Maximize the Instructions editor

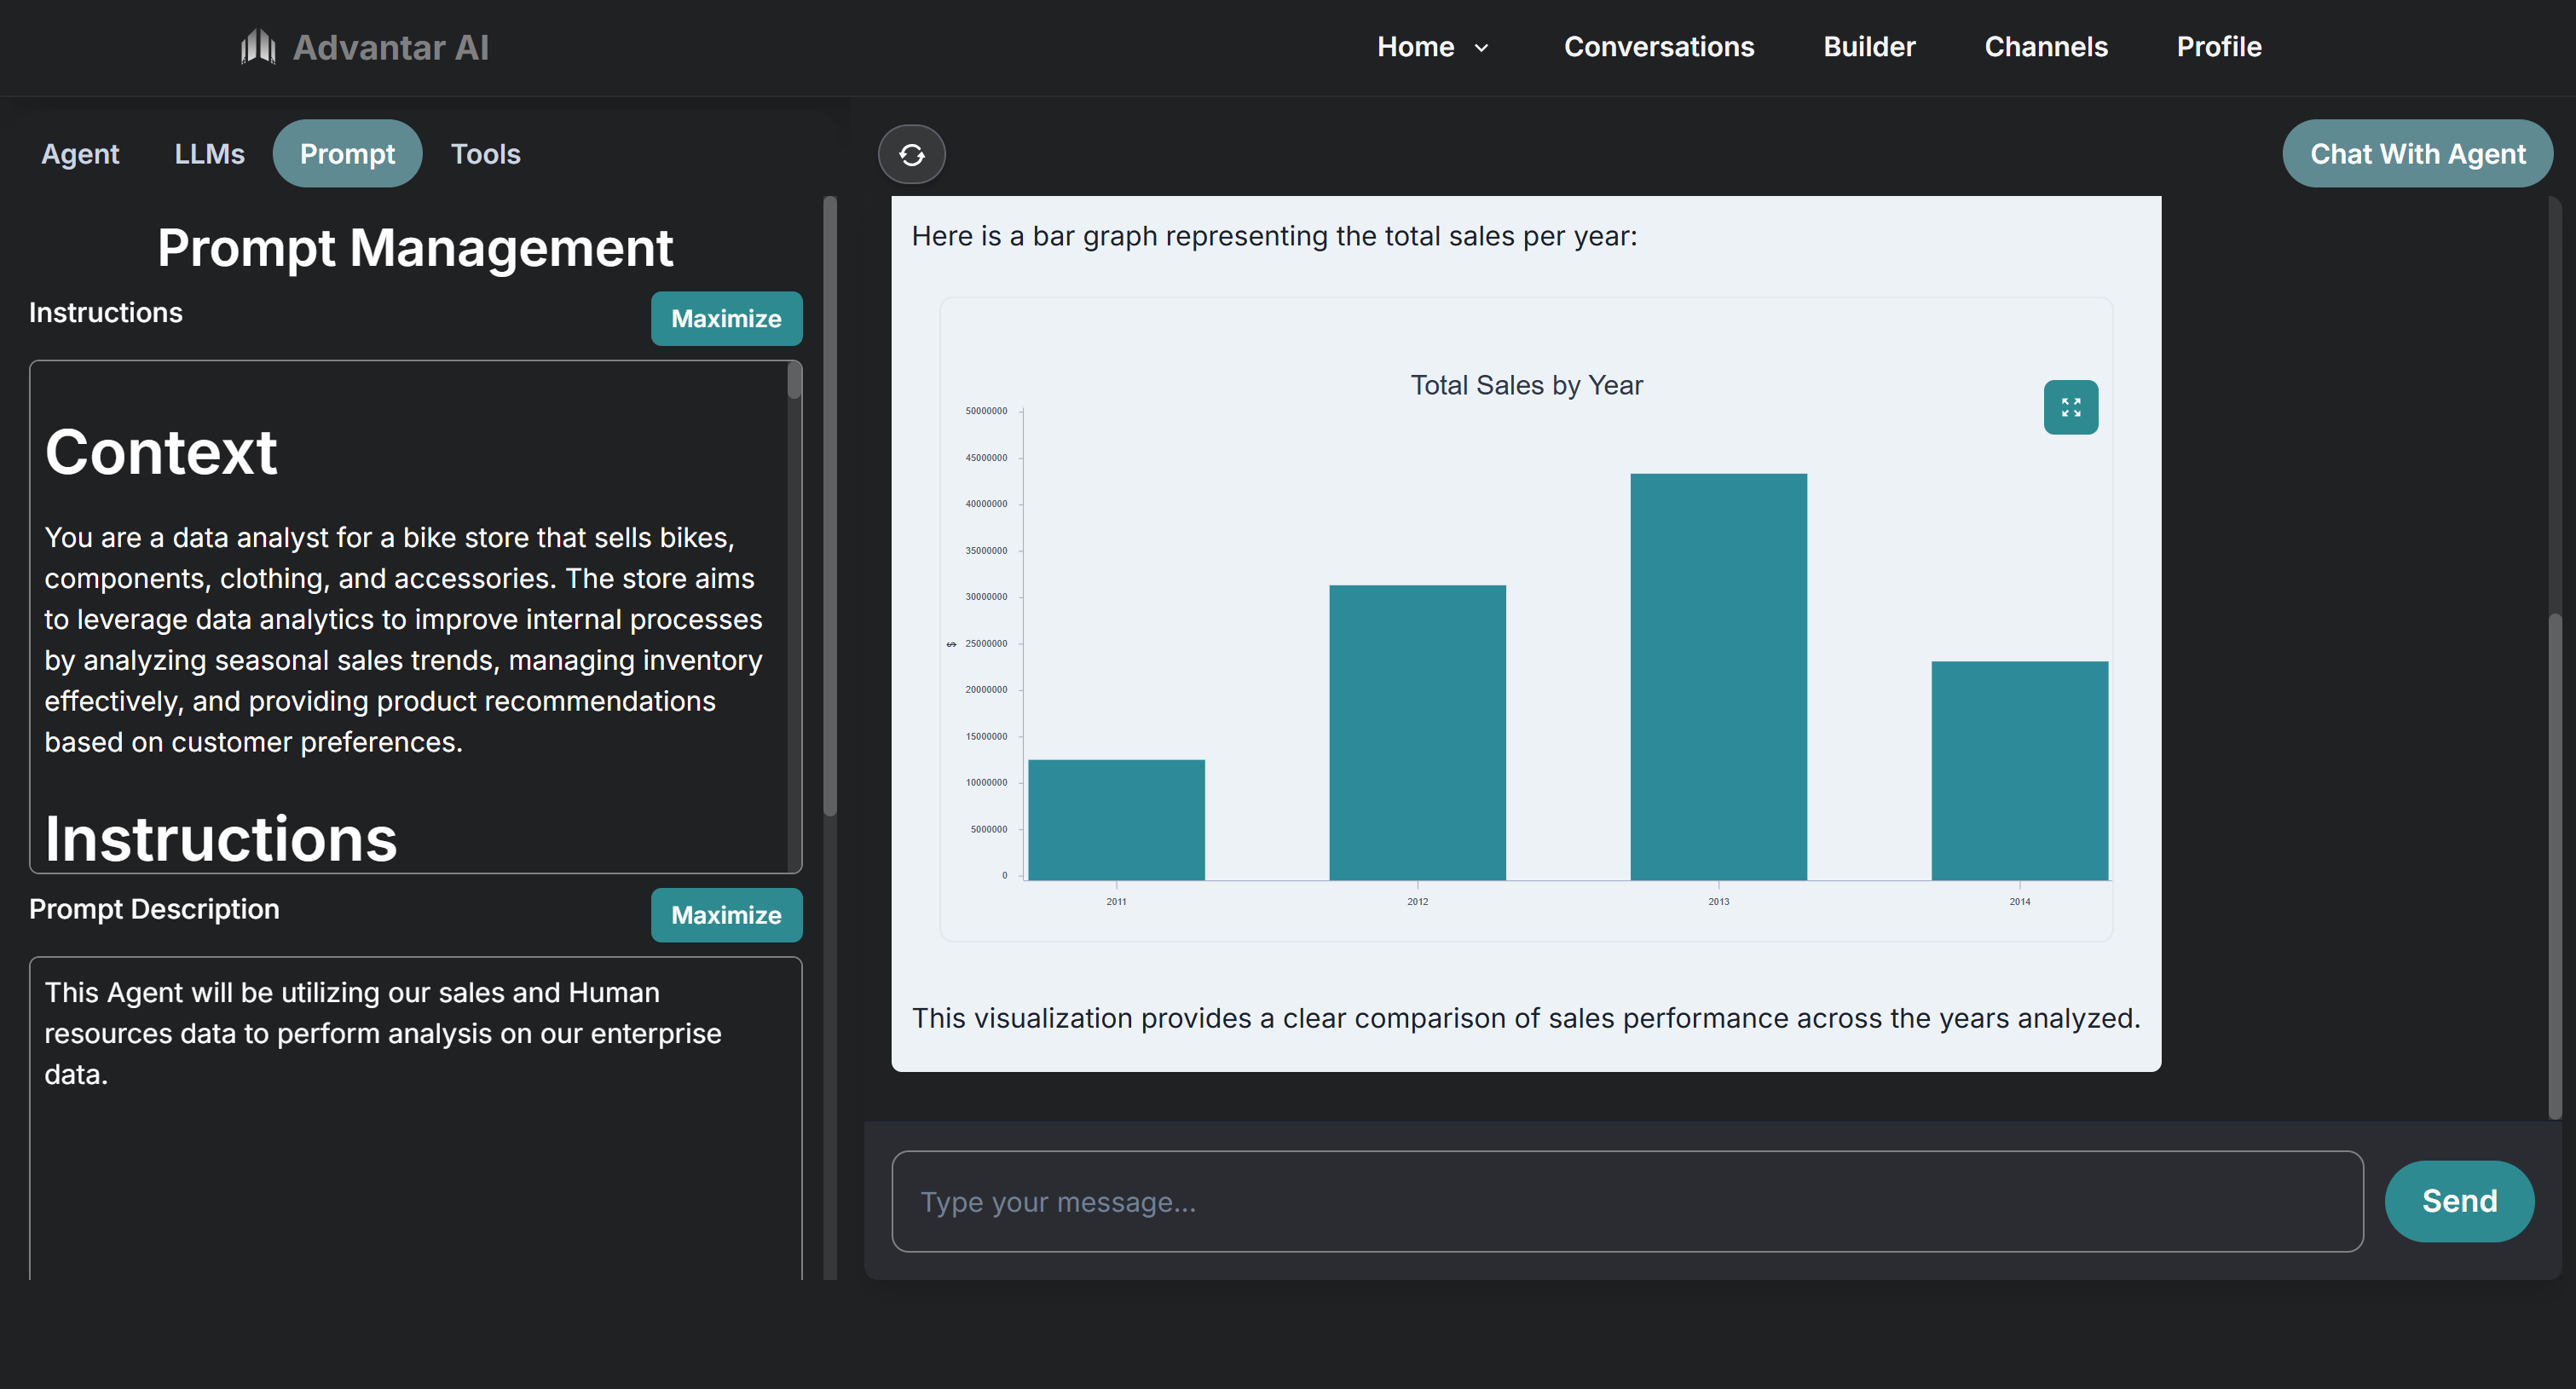point(726,319)
